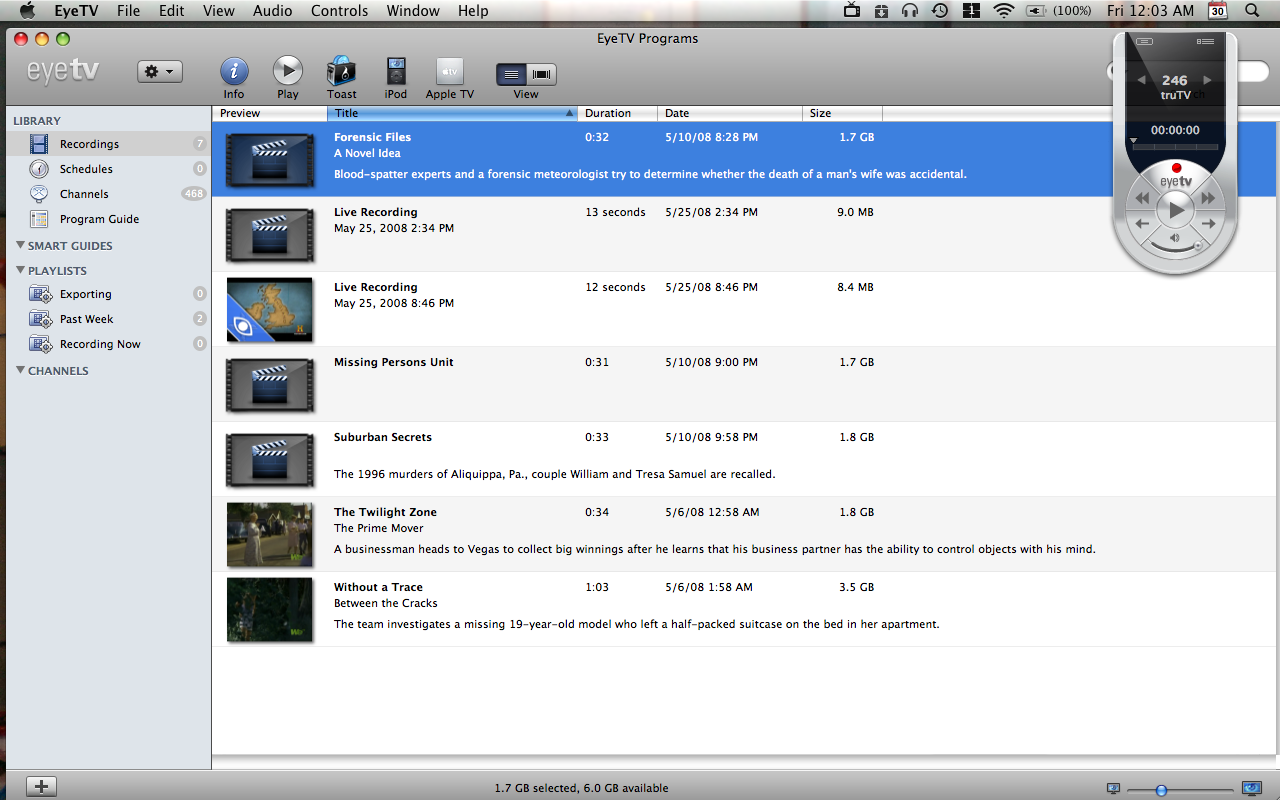The height and width of the screenshot is (800, 1280).
Task: Click the top-right list icon on the remote
Action: pyautogui.click(x=1206, y=41)
